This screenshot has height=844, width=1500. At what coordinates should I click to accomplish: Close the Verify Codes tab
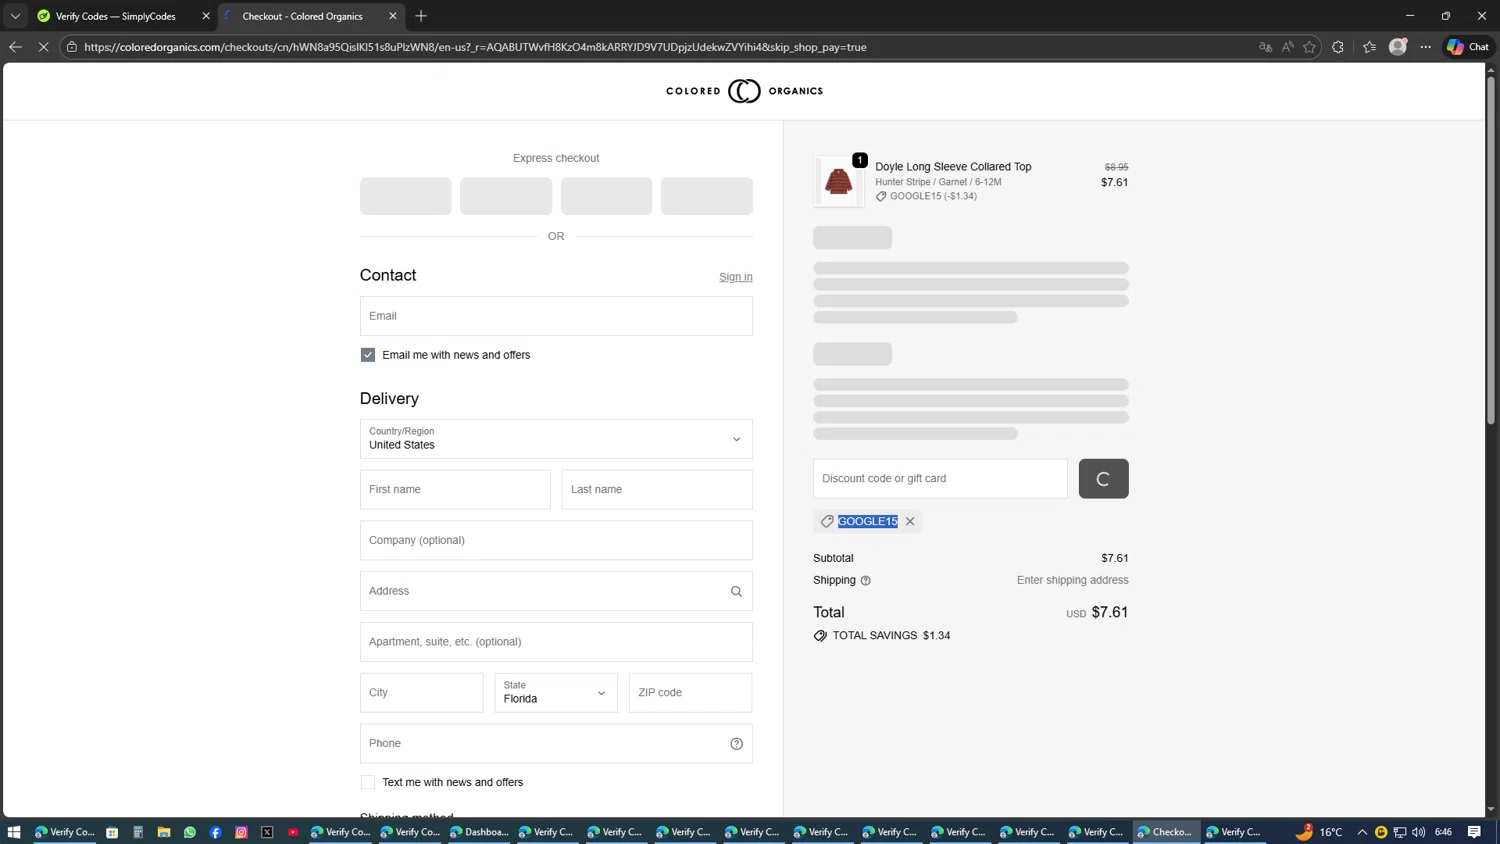point(206,16)
